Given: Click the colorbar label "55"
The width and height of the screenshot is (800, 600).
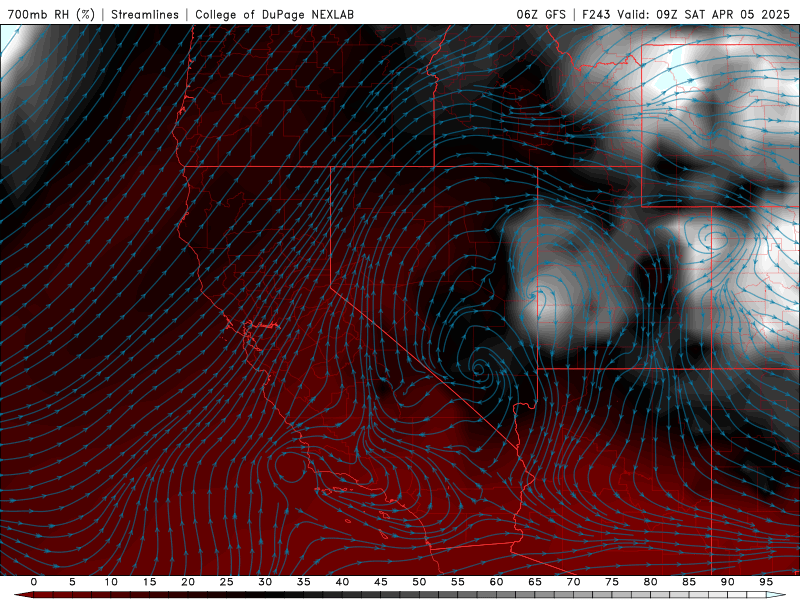Looking at the screenshot, I should (458, 582).
